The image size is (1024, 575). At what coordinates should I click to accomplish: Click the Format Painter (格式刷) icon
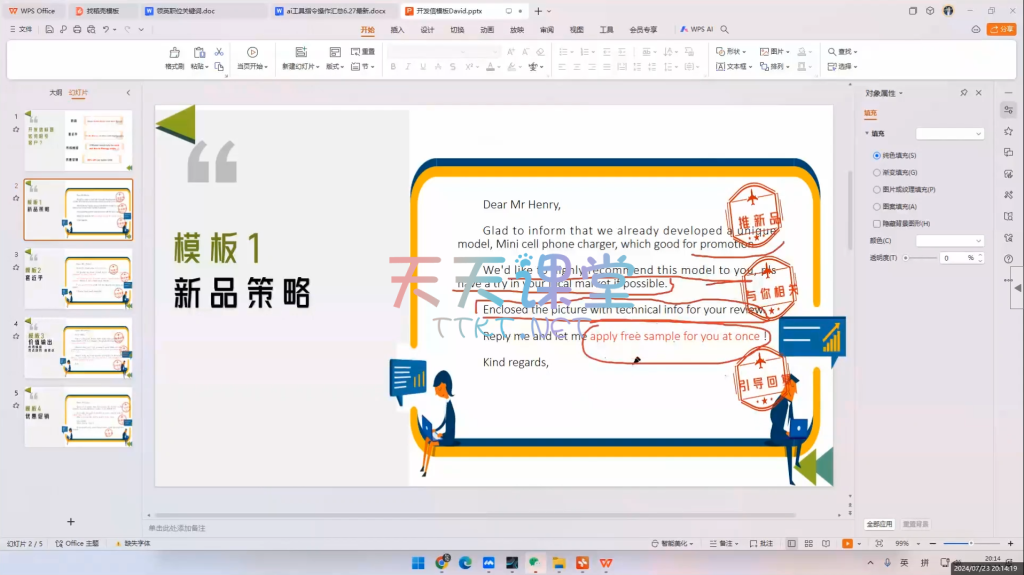coord(174,57)
